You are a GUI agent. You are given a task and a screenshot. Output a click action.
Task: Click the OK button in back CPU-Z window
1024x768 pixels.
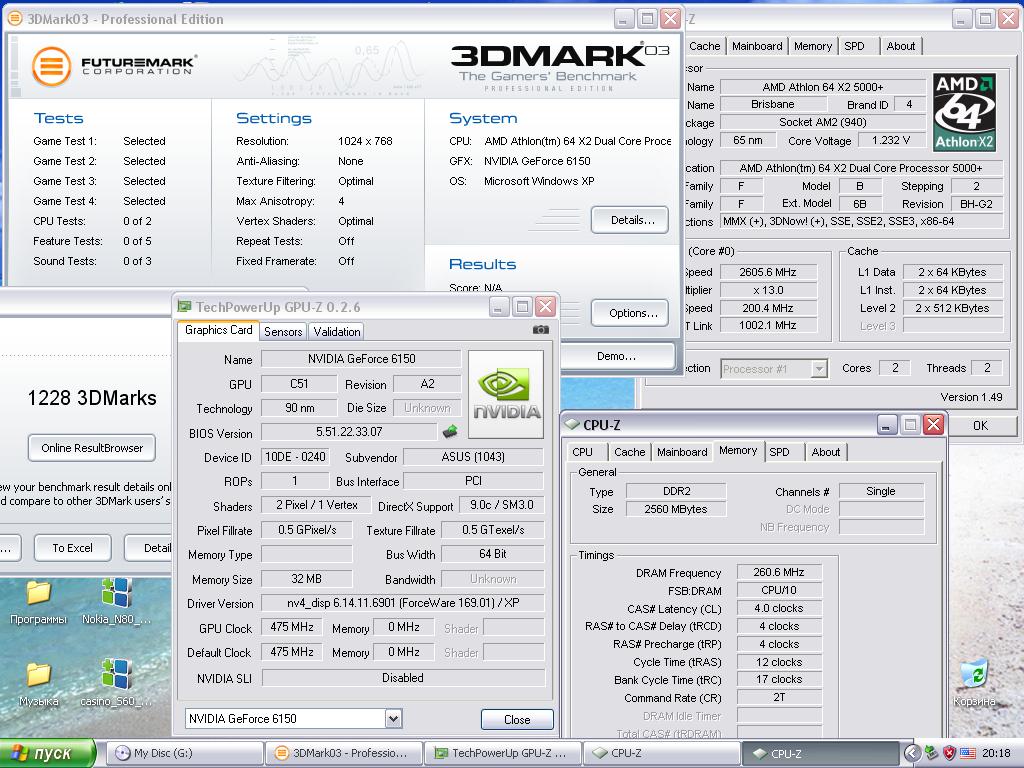[980, 426]
